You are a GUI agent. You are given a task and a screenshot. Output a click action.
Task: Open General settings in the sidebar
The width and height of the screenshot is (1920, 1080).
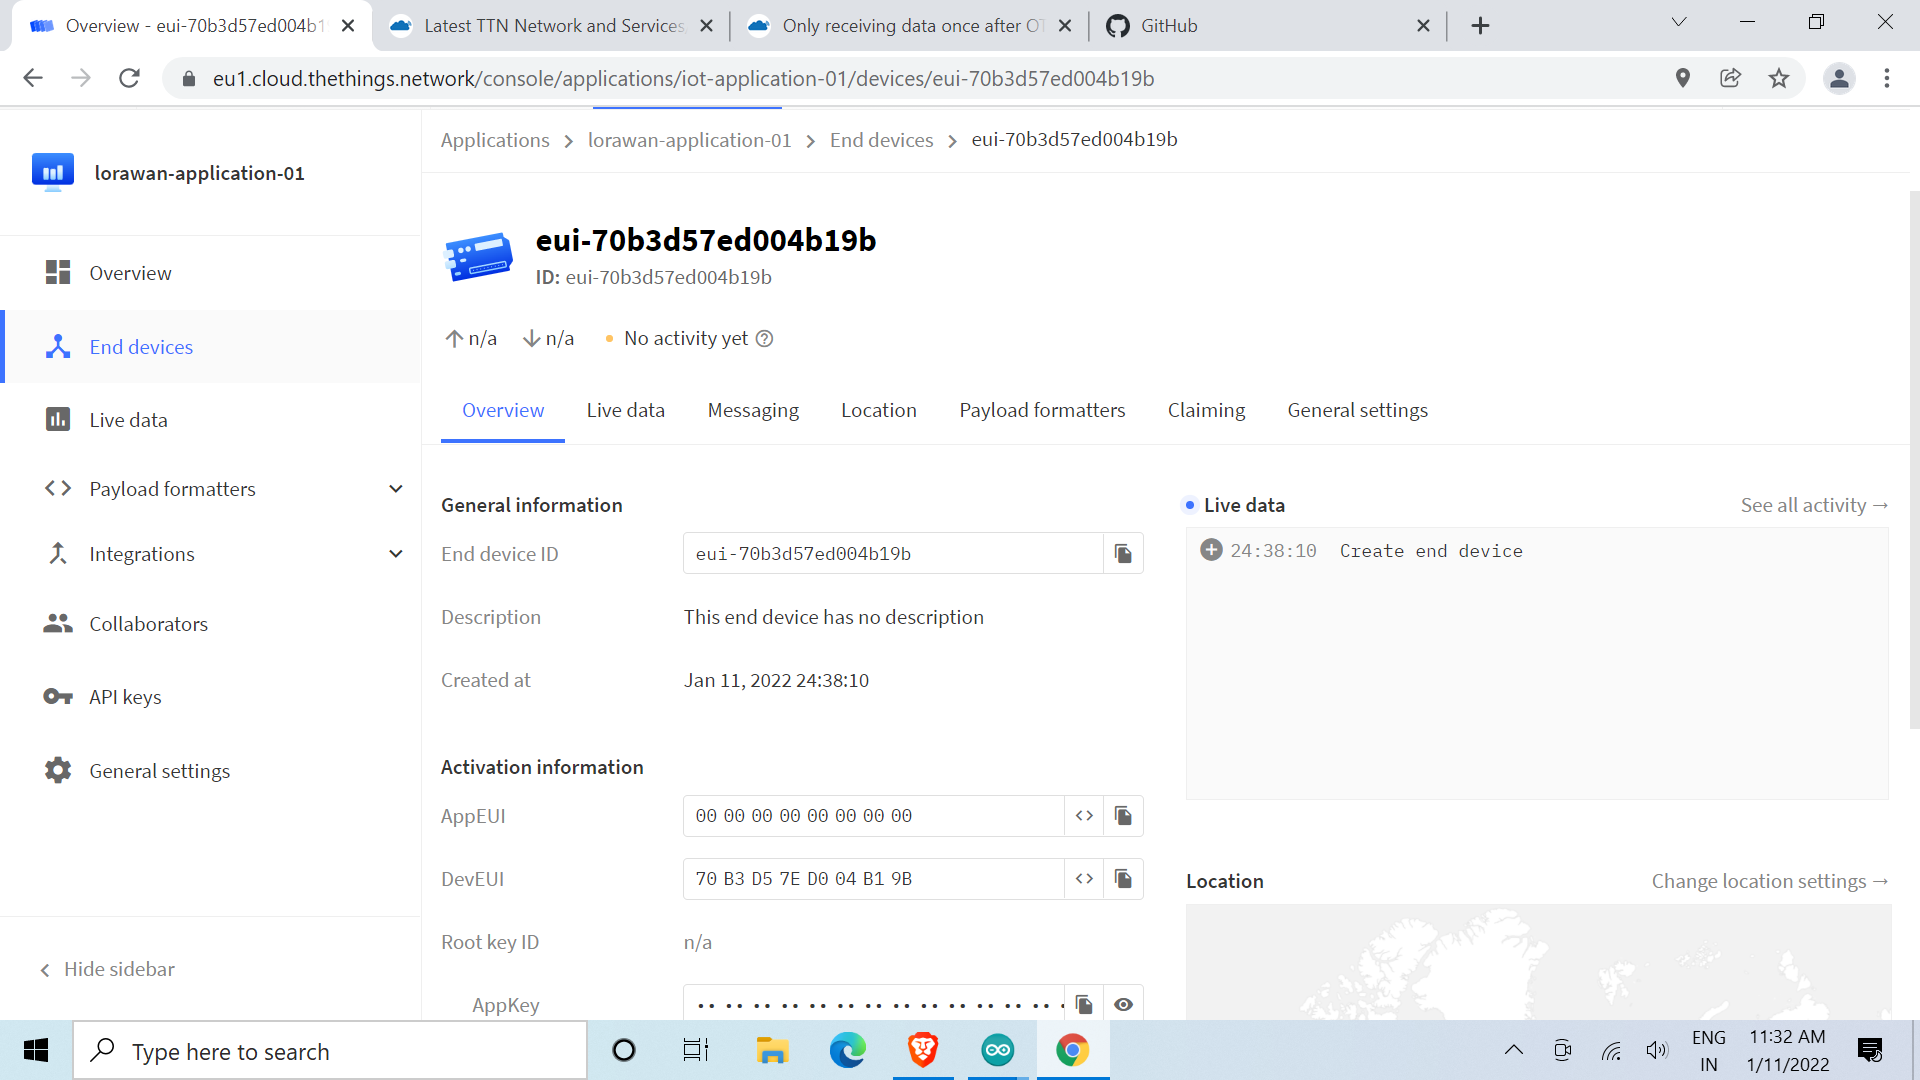(210, 771)
